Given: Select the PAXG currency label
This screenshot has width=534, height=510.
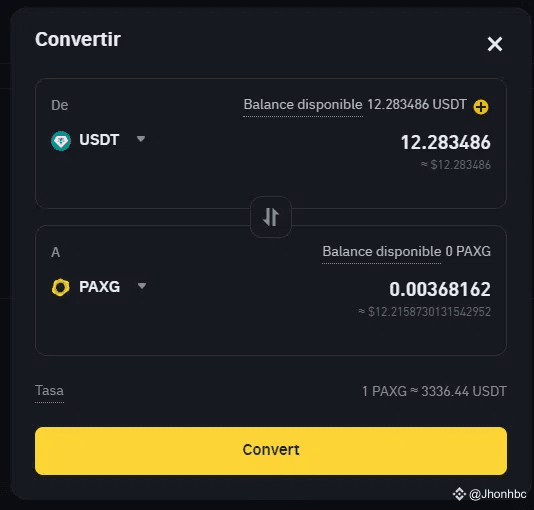Looking at the screenshot, I should [99, 287].
